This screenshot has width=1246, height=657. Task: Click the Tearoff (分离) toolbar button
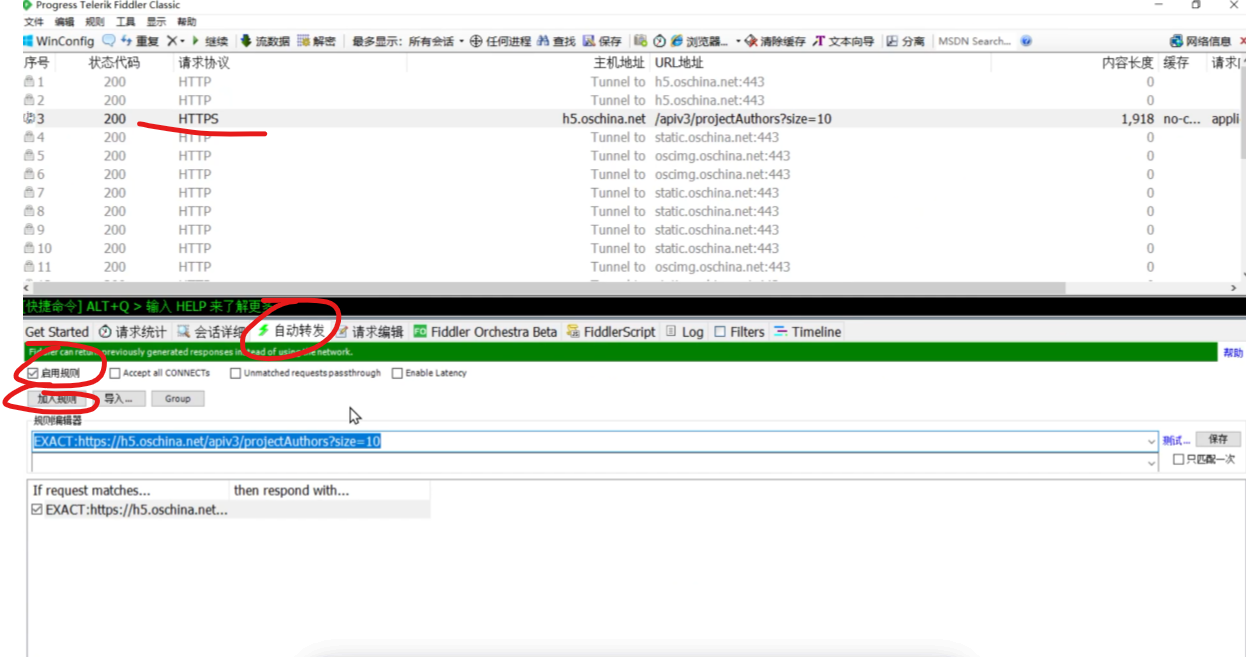point(905,41)
